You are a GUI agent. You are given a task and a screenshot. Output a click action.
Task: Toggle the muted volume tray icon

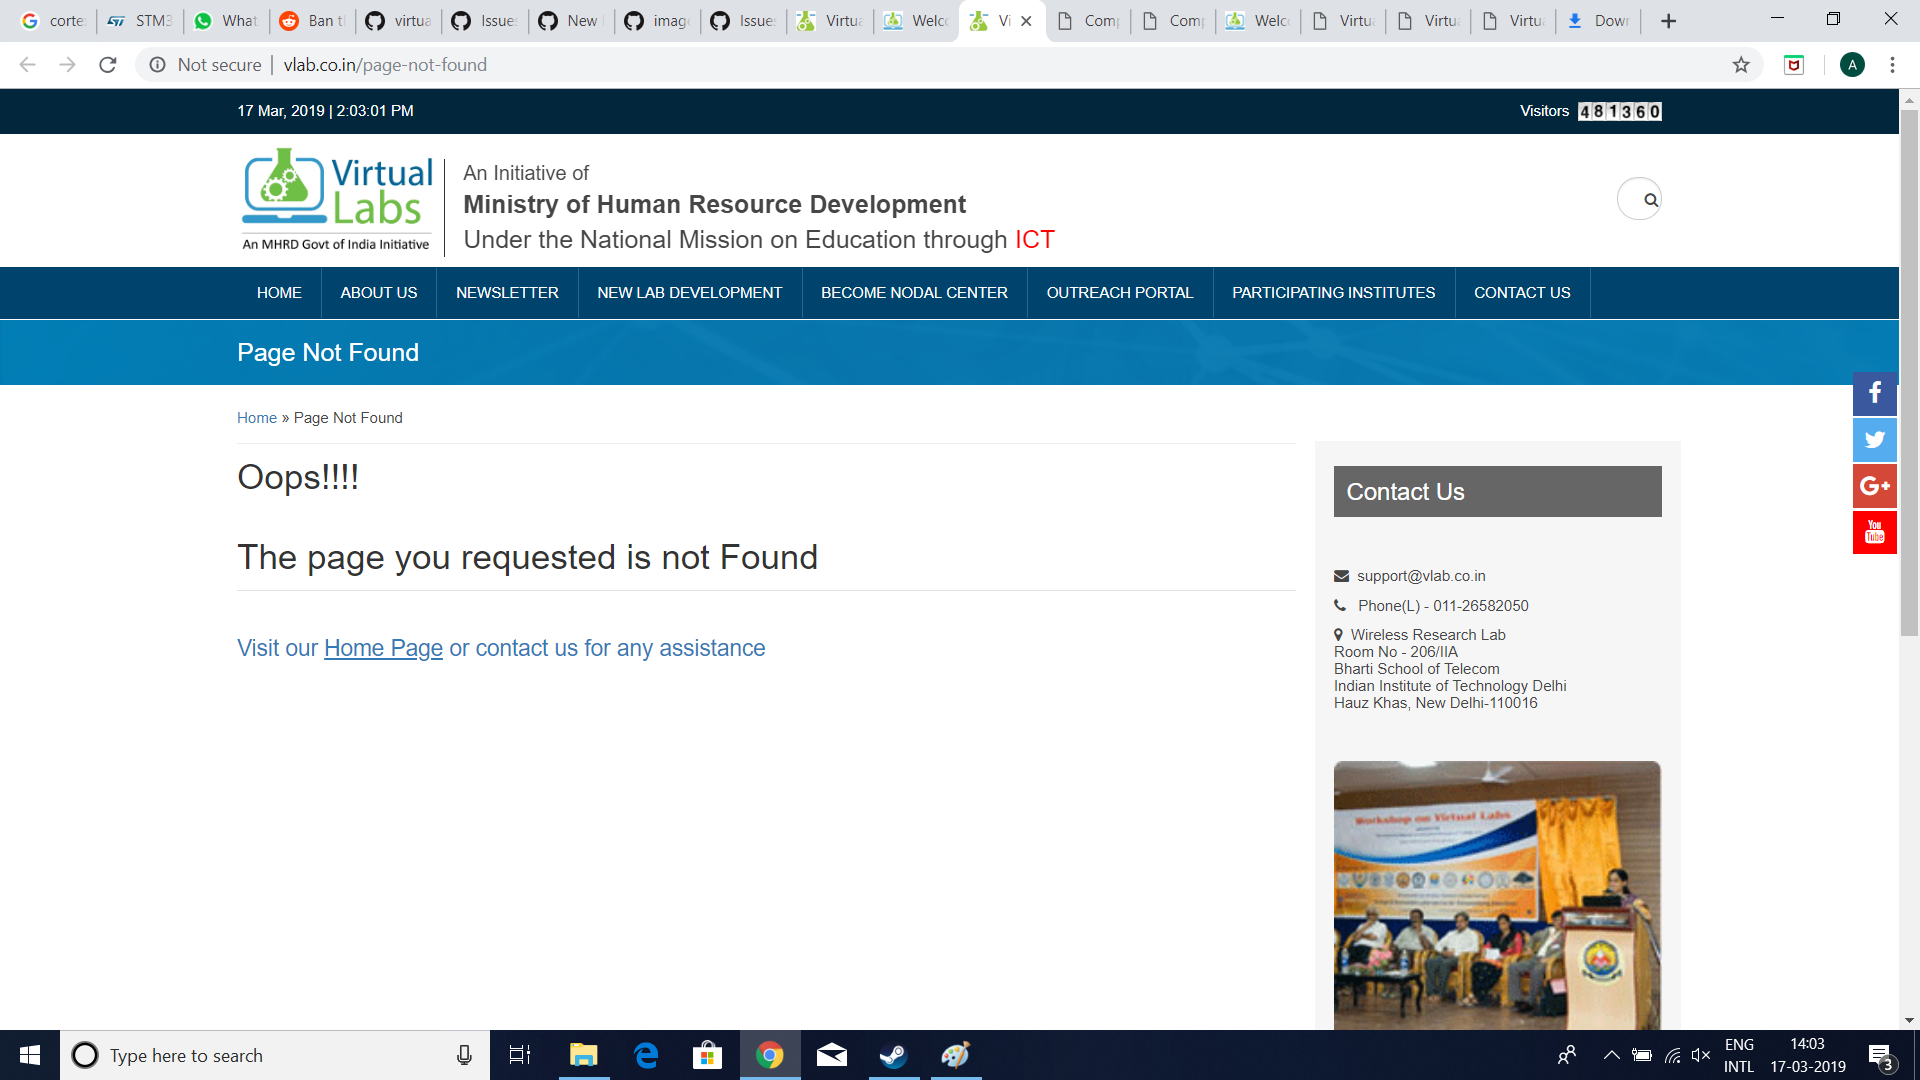(x=1700, y=1055)
